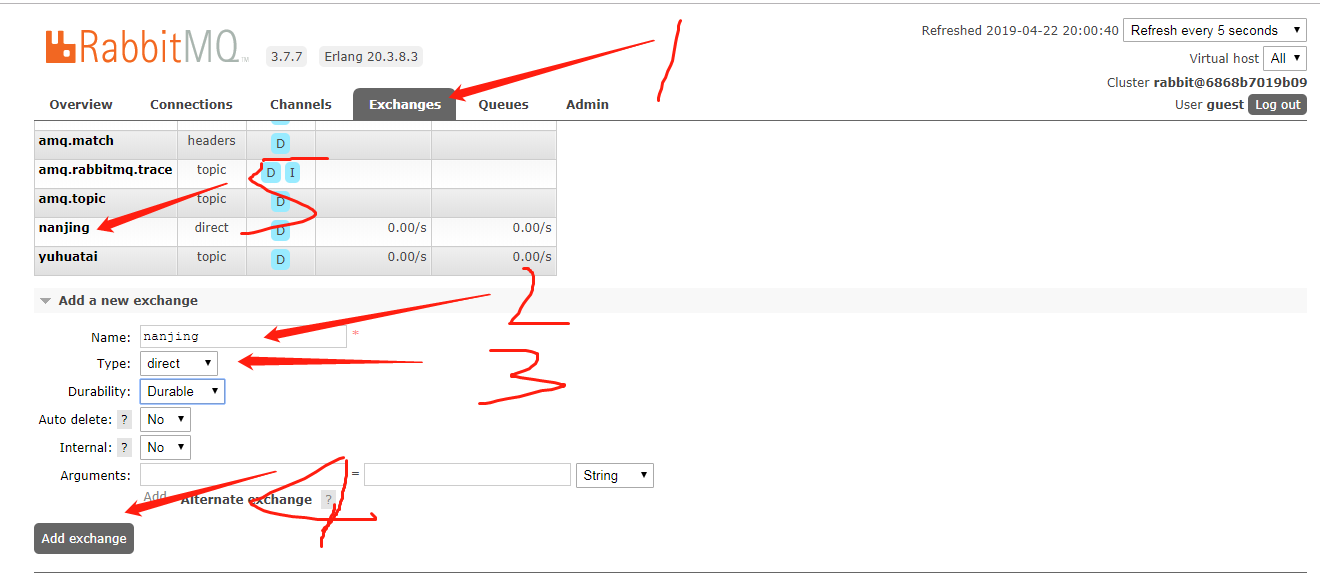Image resolution: width=1320 pixels, height=578 pixels.
Task: Open the Refresh every 5 seconds dropdown
Action: (x=1215, y=30)
